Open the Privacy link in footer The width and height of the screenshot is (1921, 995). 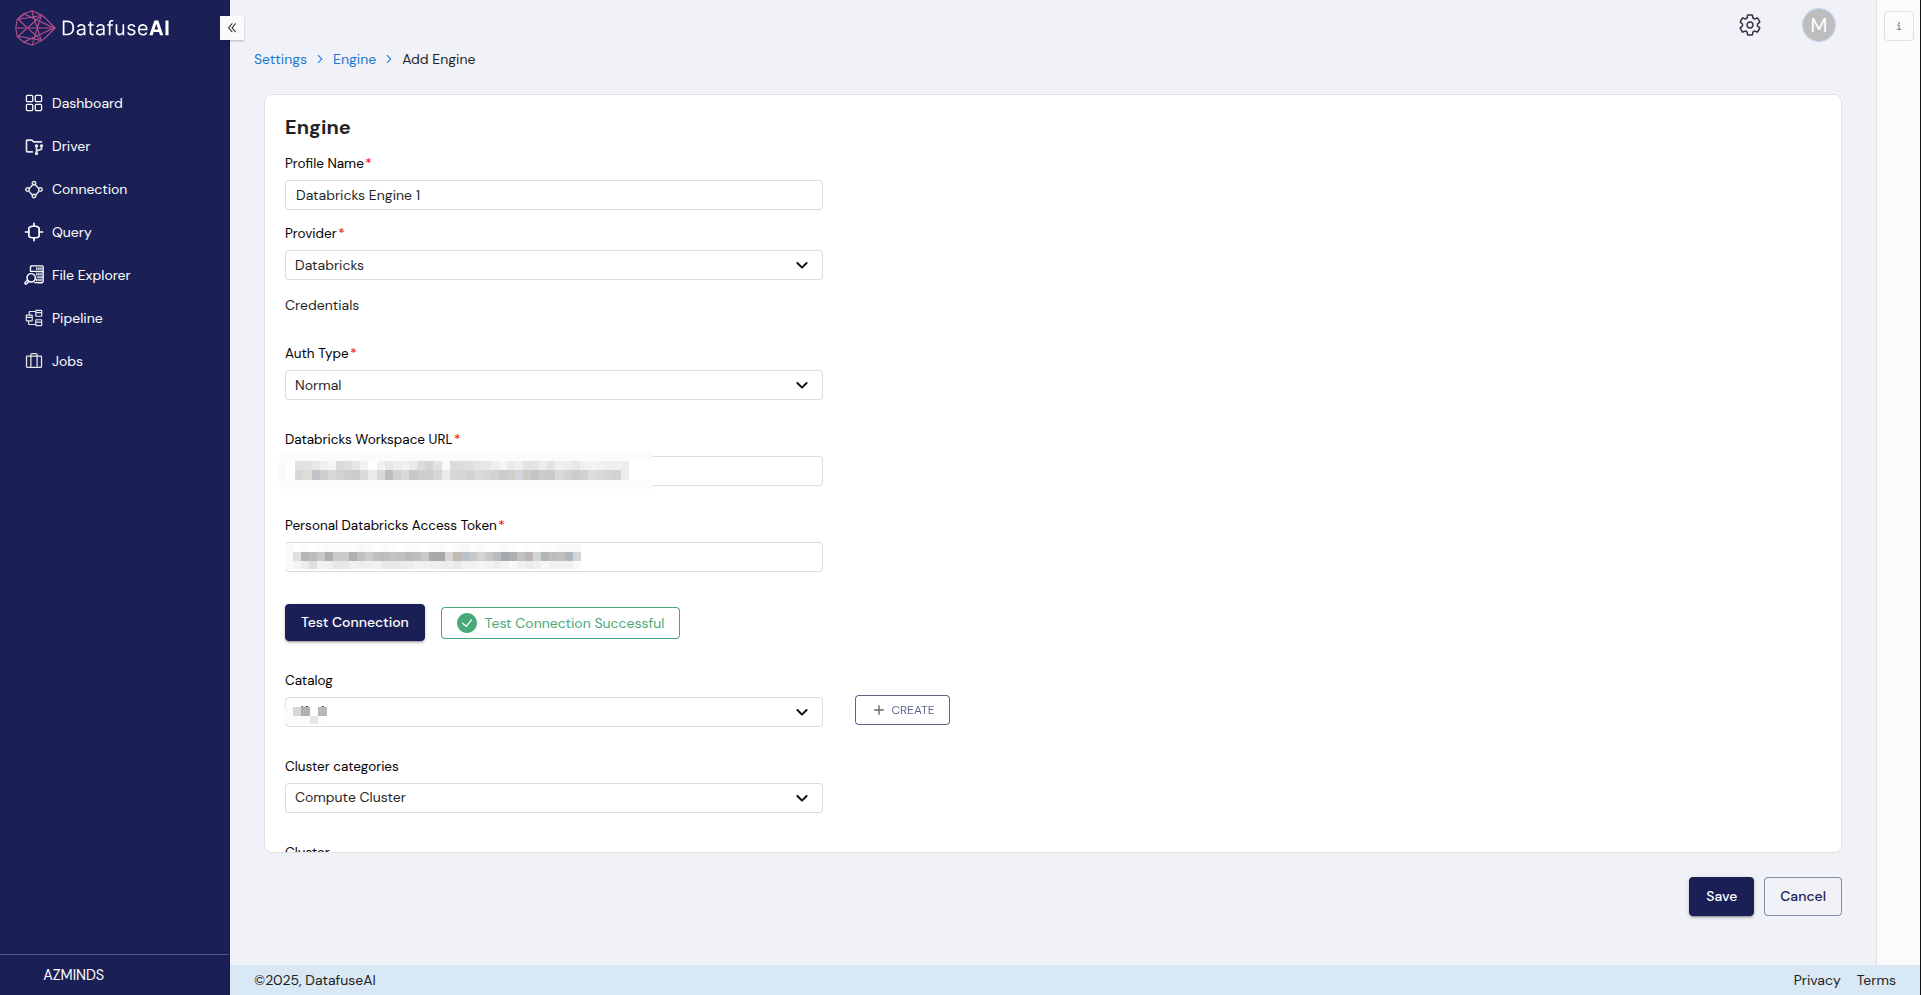[x=1816, y=980]
